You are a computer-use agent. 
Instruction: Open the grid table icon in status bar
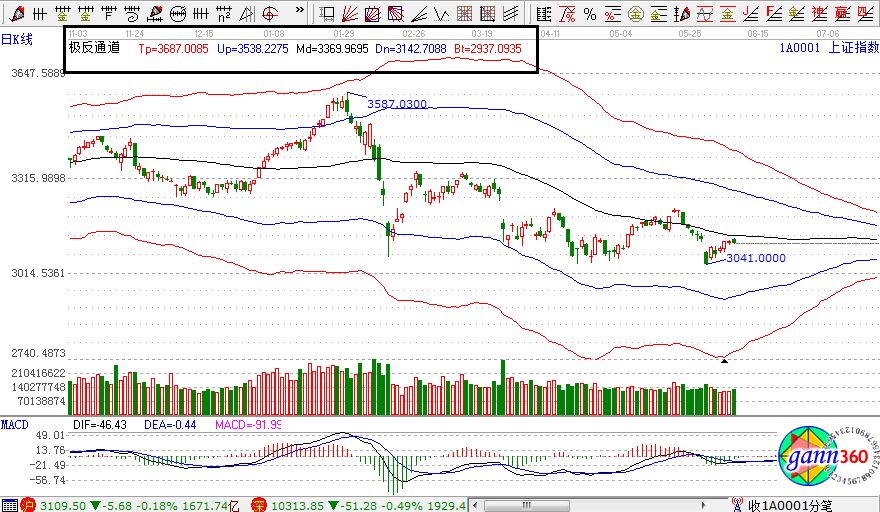[x=9, y=504]
